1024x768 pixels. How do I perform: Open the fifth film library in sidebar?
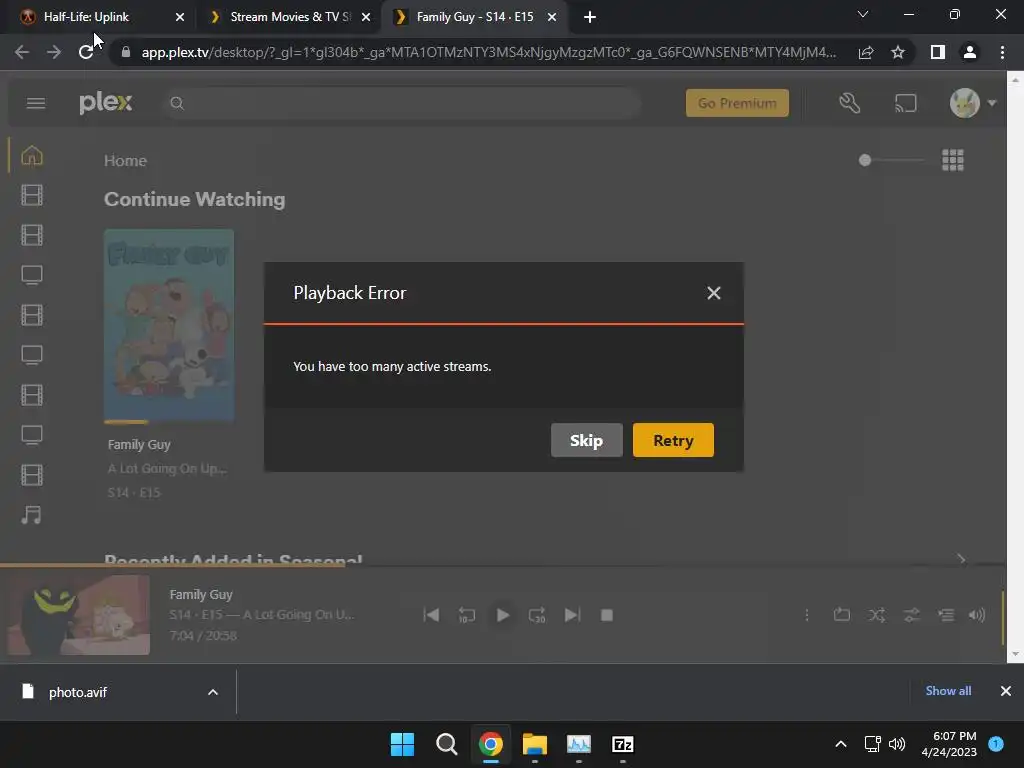[x=31, y=475]
